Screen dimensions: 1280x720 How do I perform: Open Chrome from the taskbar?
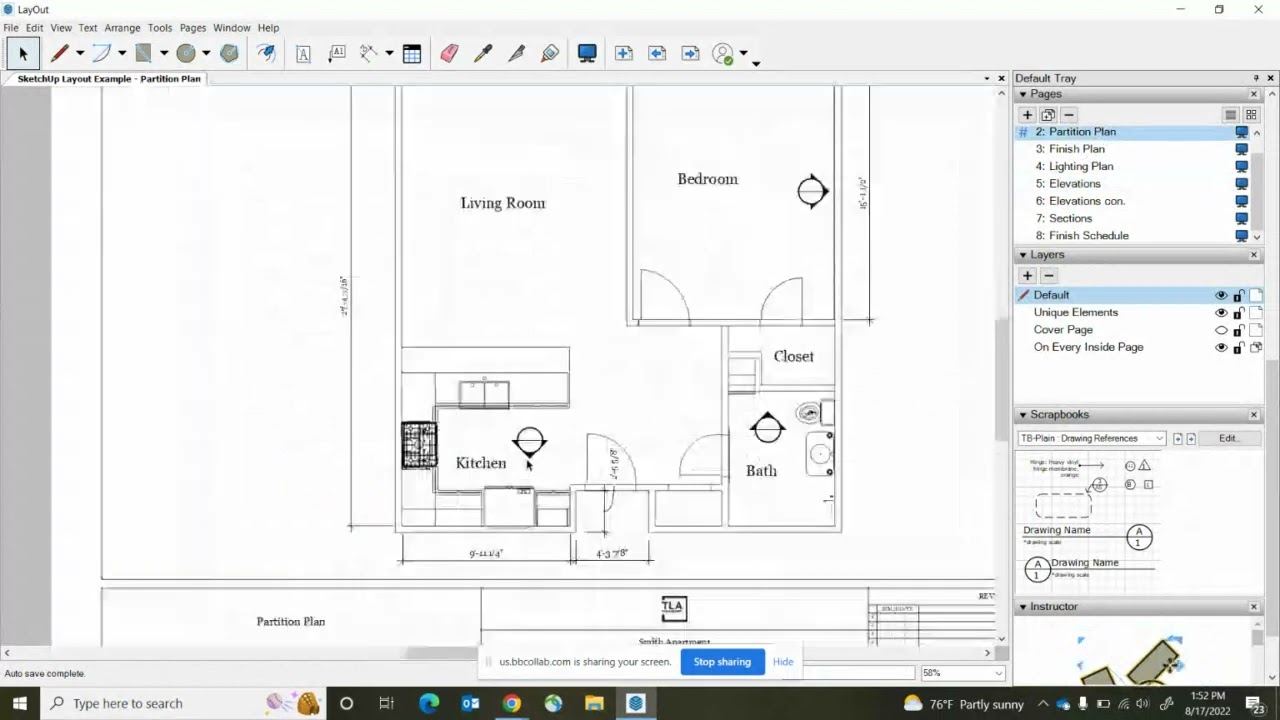point(511,703)
